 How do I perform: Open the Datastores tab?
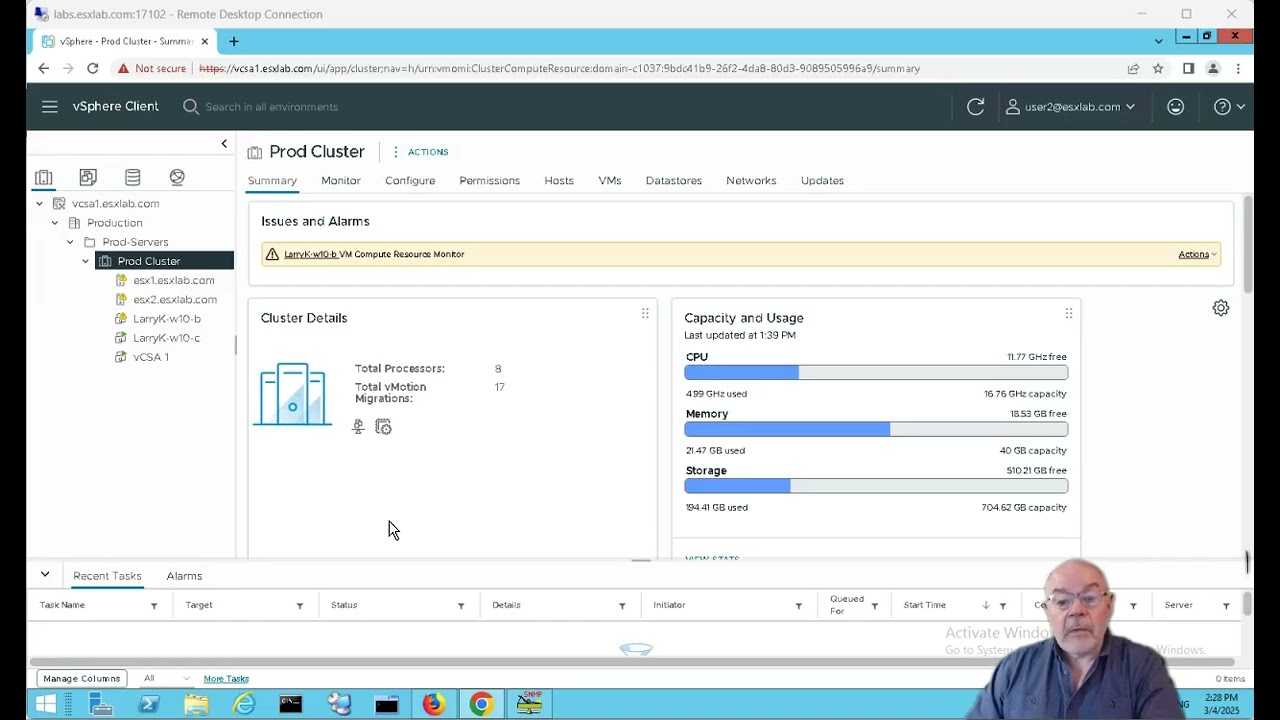(674, 181)
